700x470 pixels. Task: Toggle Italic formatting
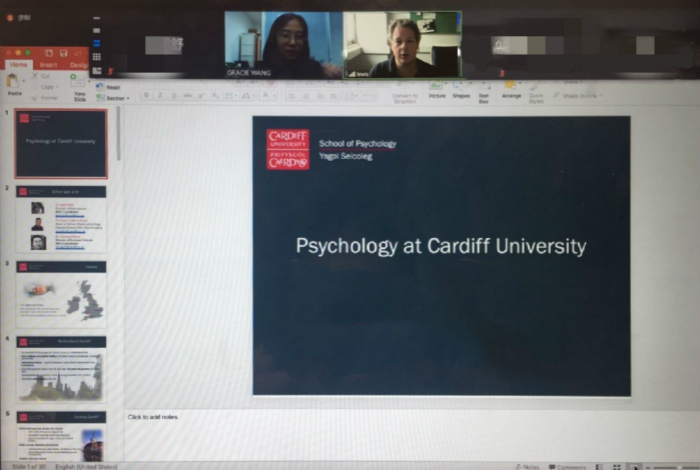pyautogui.click(x=159, y=96)
